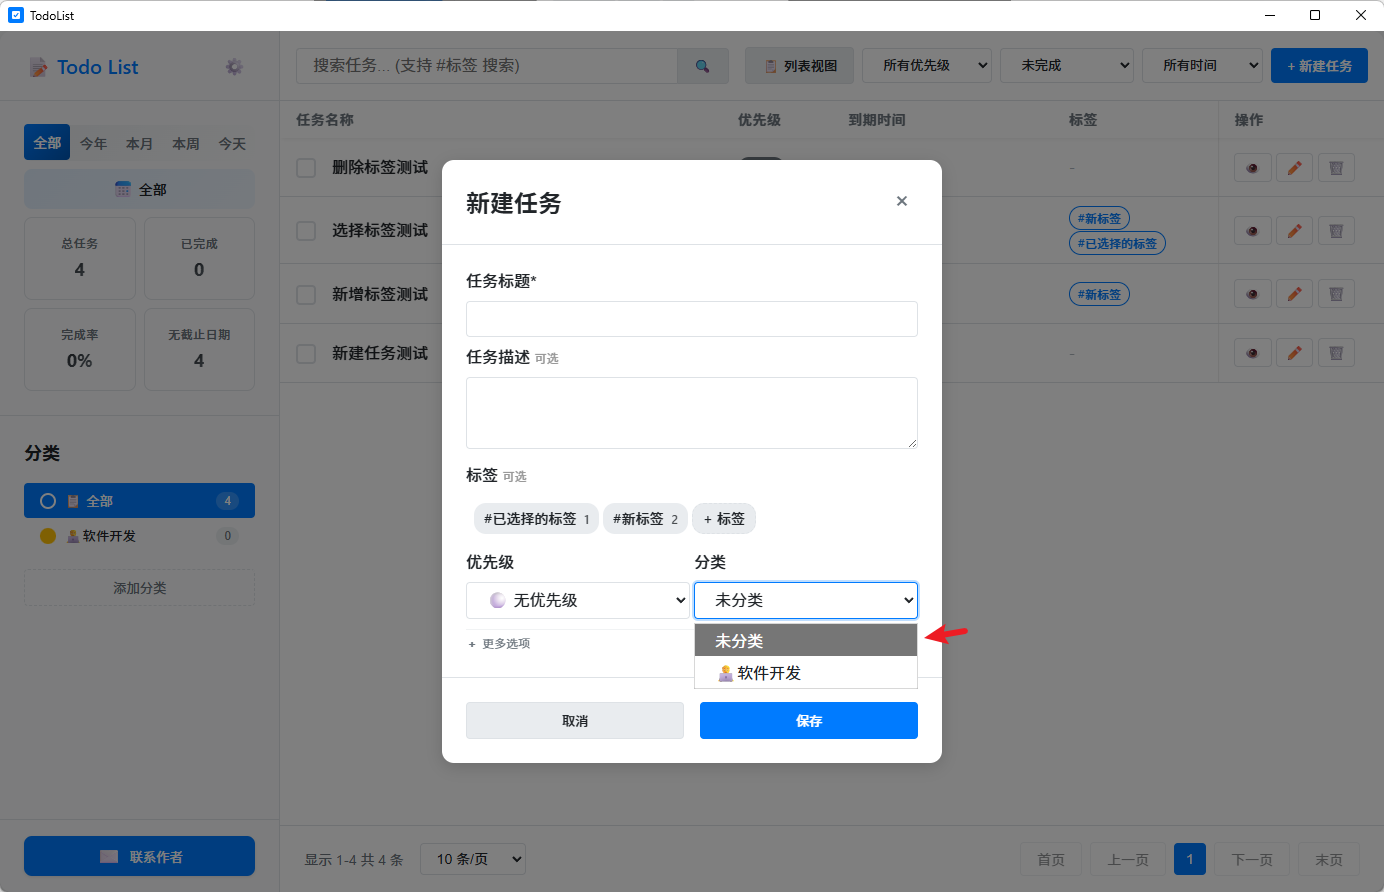Image resolution: width=1384 pixels, height=892 pixels.
Task: Open the 未完成 status filter dropdown
Action: tap(1067, 66)
